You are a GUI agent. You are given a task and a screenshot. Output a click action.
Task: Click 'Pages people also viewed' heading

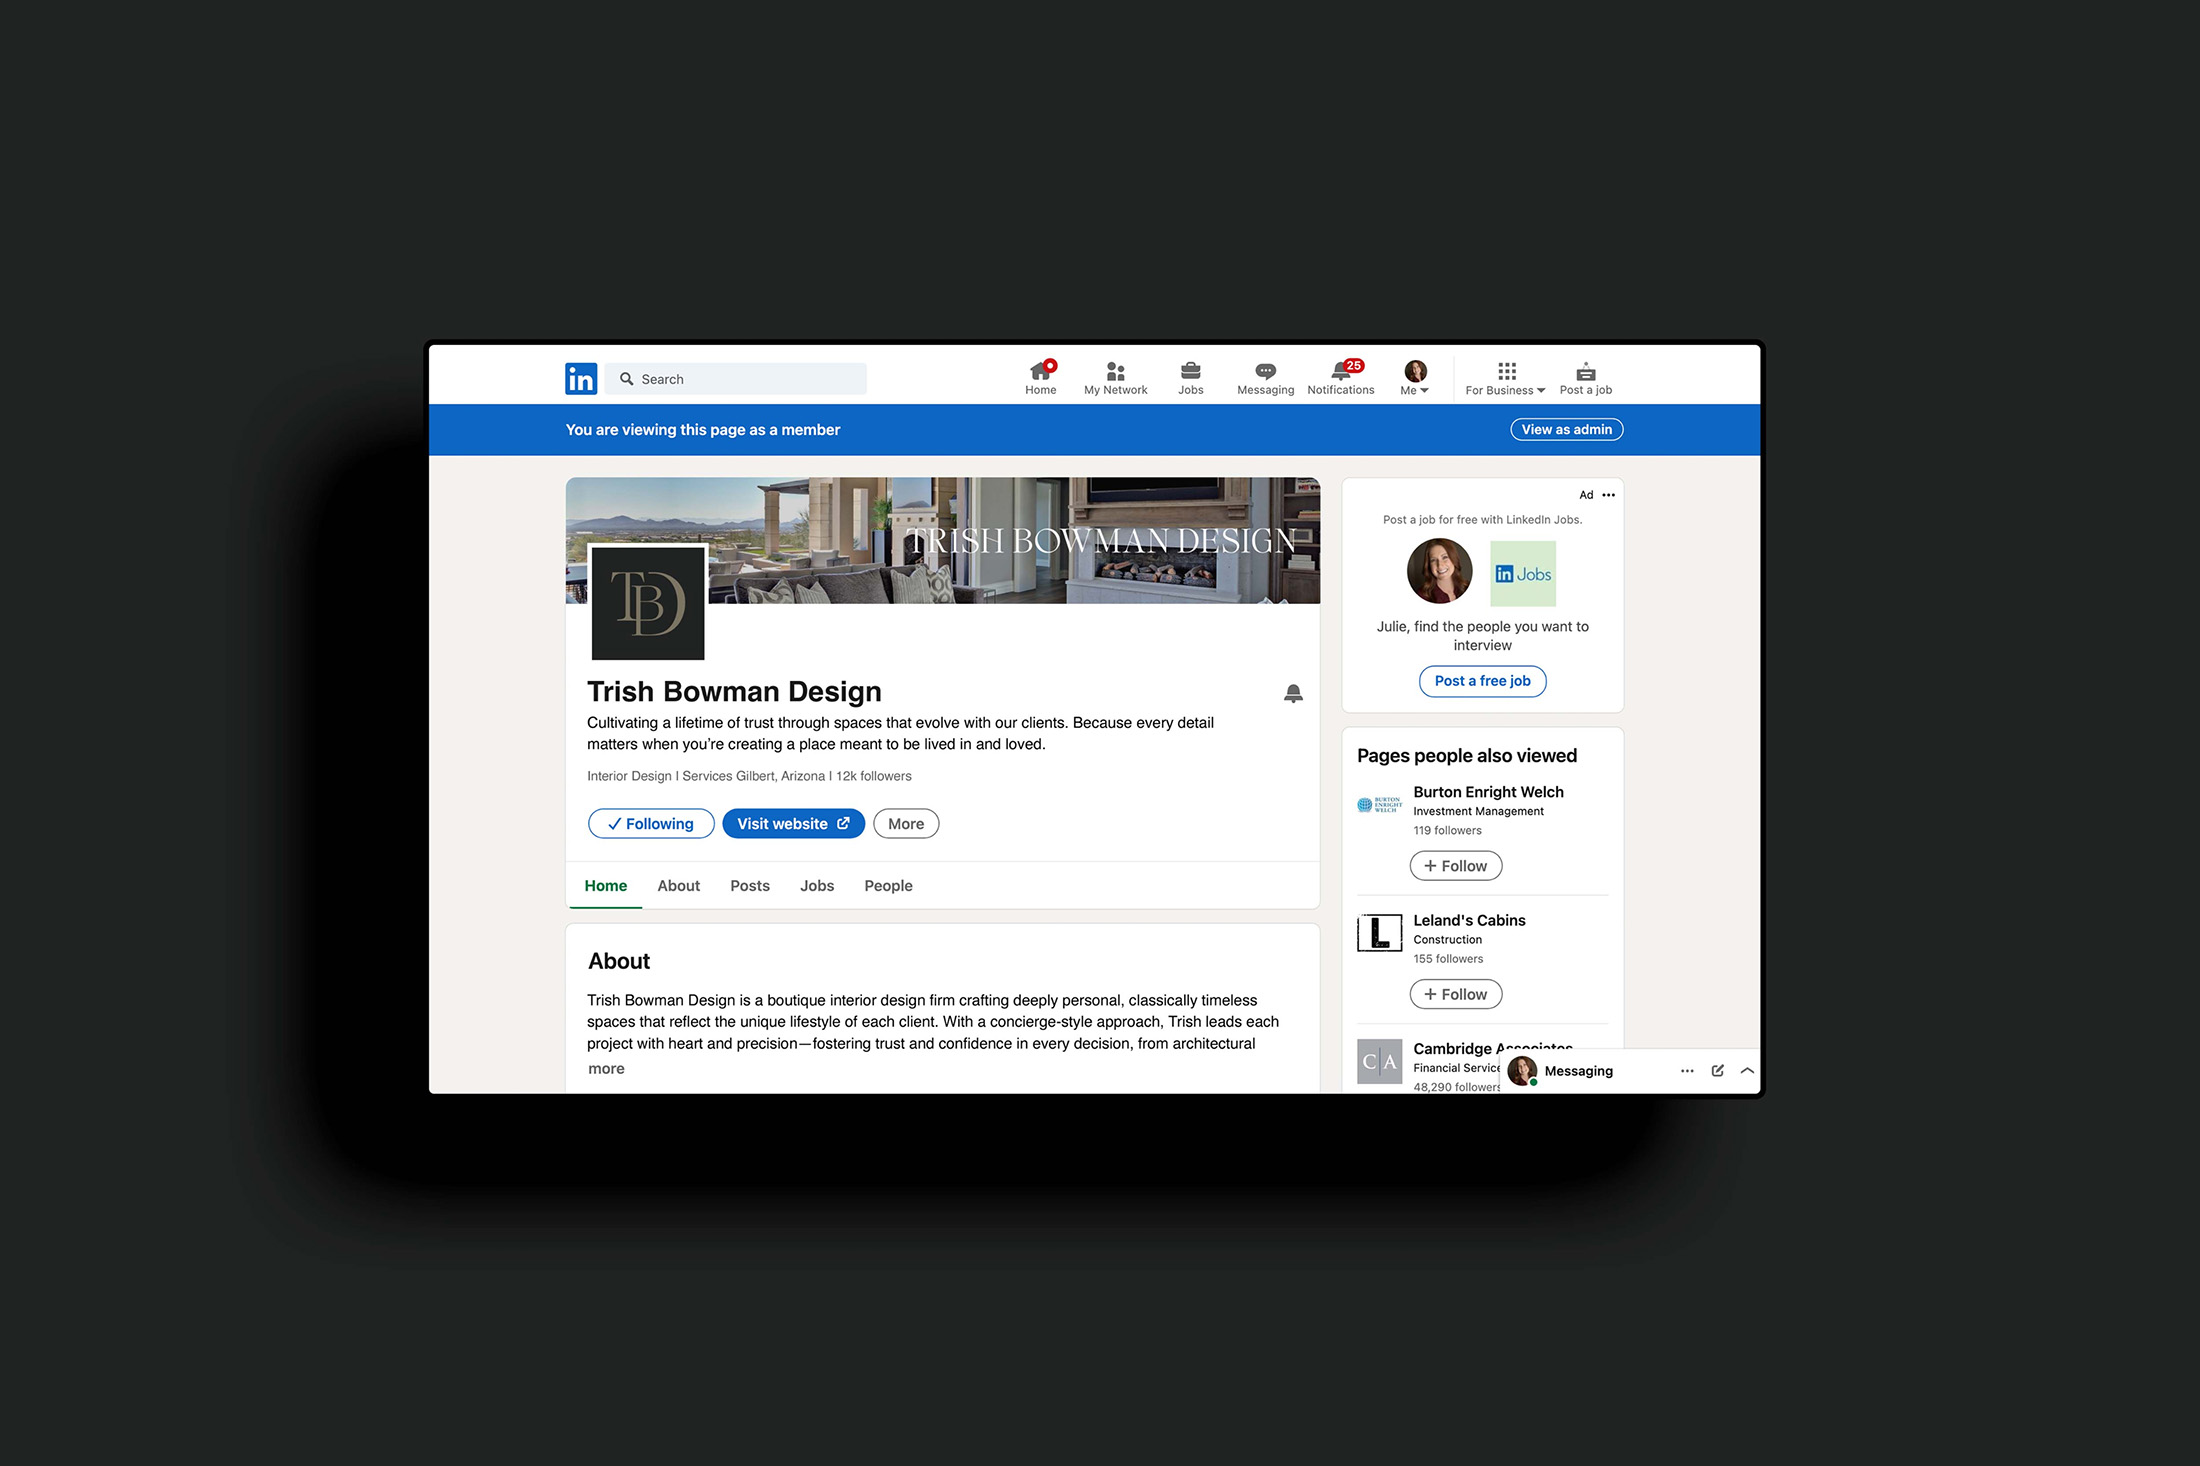[x=1467, y=756]
